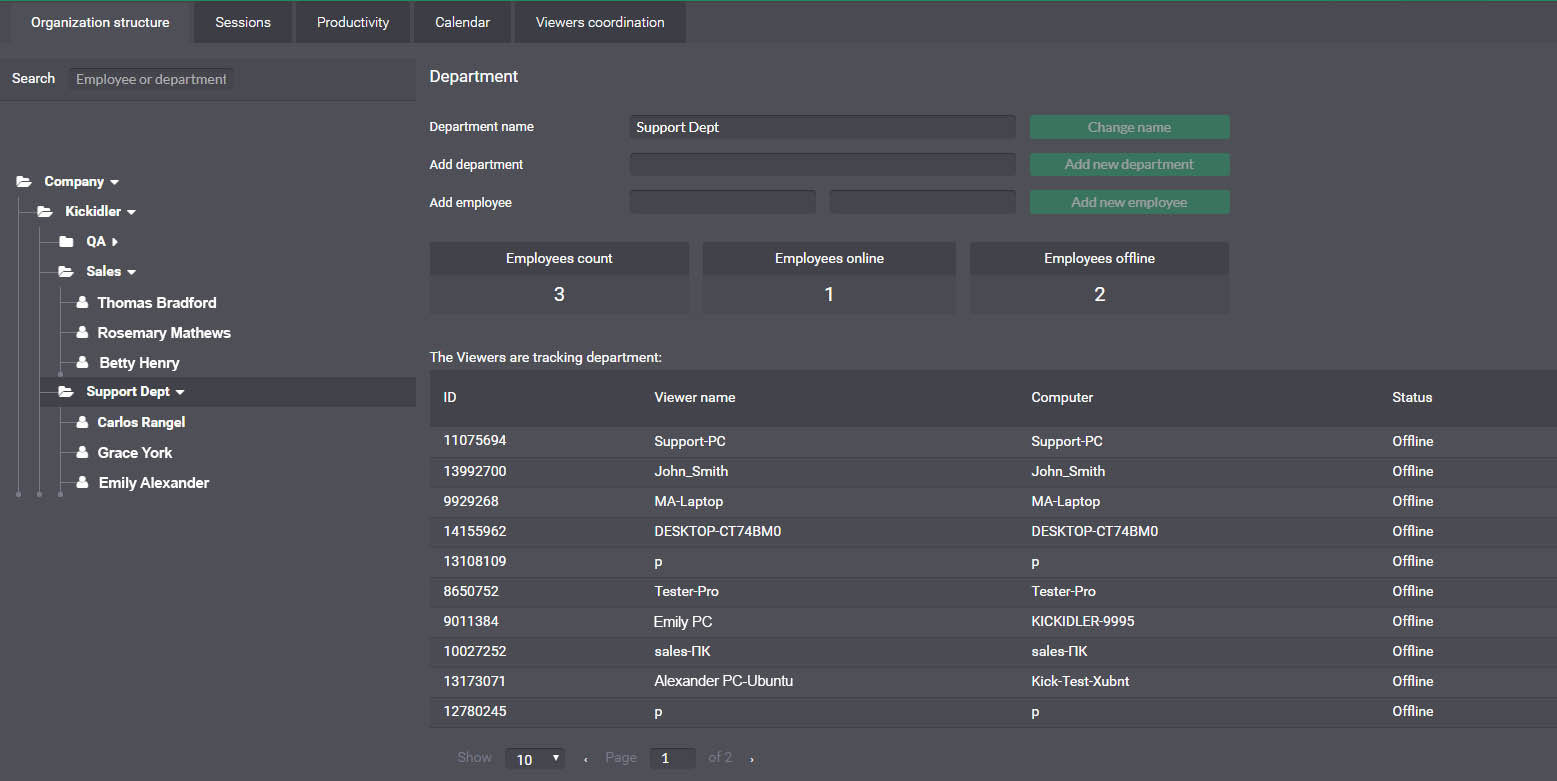
Task: Select Grace York in the tree
Action: (x=135, y=452)
